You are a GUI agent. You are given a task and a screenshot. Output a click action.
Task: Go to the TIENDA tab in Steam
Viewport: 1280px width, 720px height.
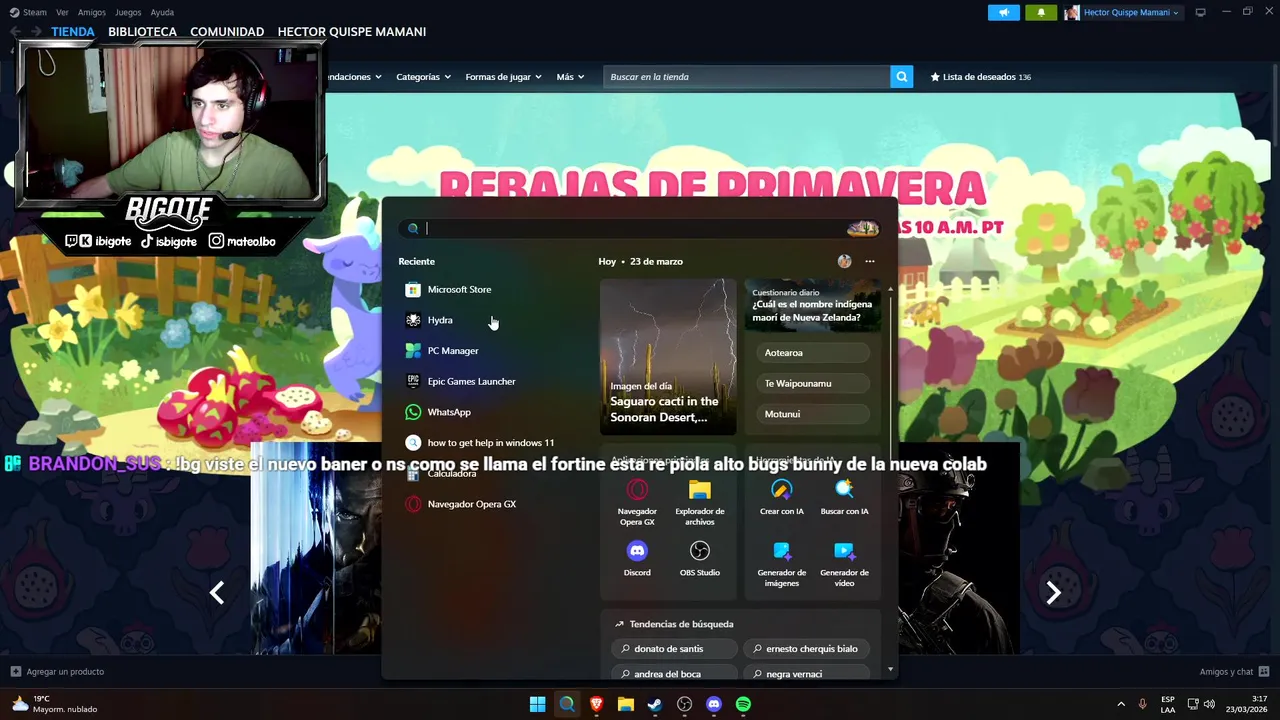[73, 32]
